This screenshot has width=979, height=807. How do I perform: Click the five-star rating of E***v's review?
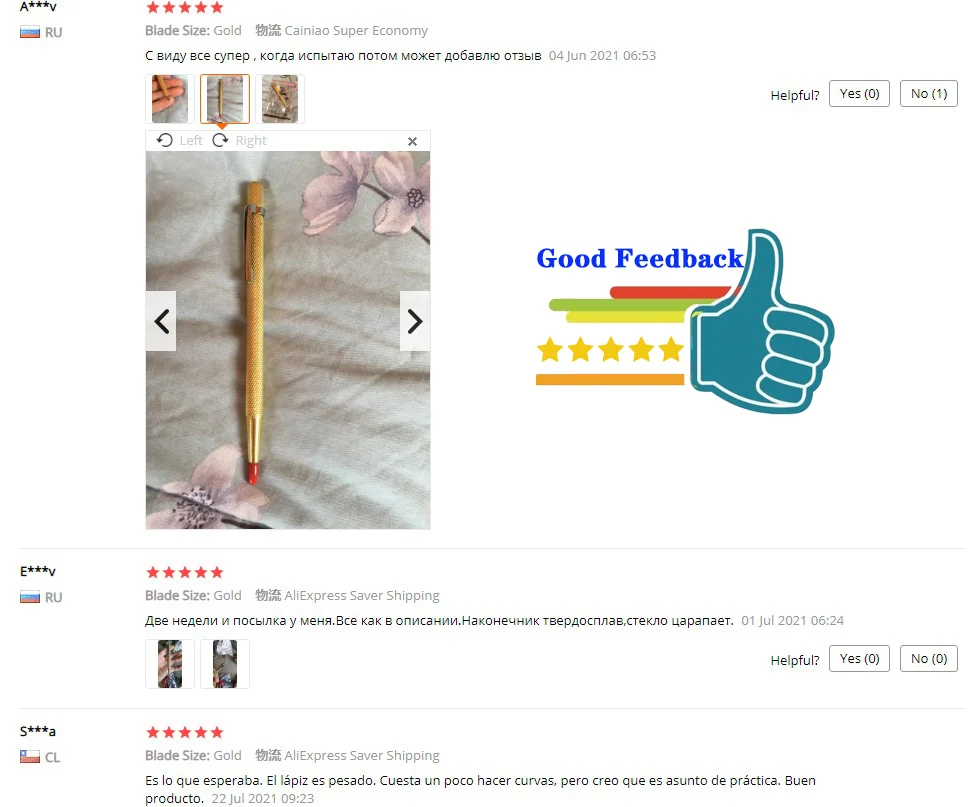click(184, 572)
